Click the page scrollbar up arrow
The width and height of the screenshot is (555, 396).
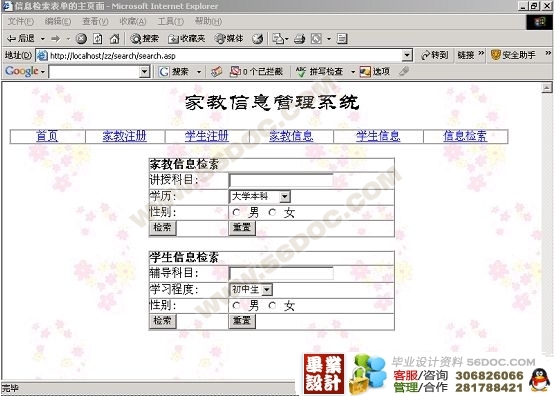coord(547,88)
